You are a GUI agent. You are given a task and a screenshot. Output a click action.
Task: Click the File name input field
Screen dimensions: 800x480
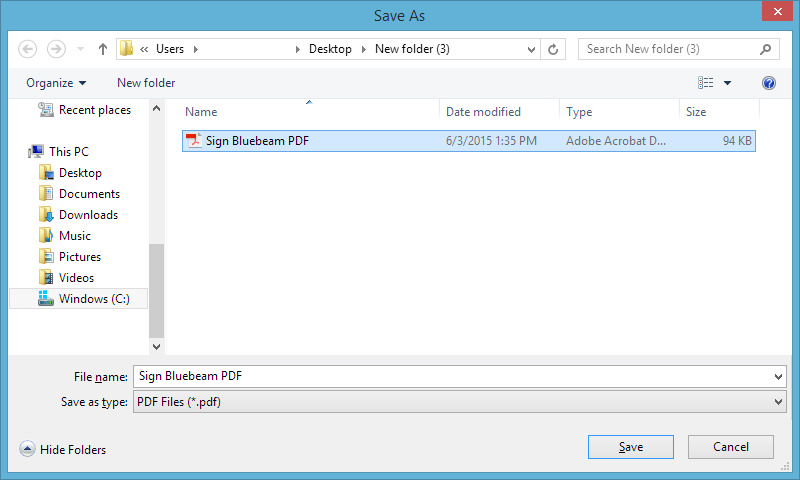453,376
